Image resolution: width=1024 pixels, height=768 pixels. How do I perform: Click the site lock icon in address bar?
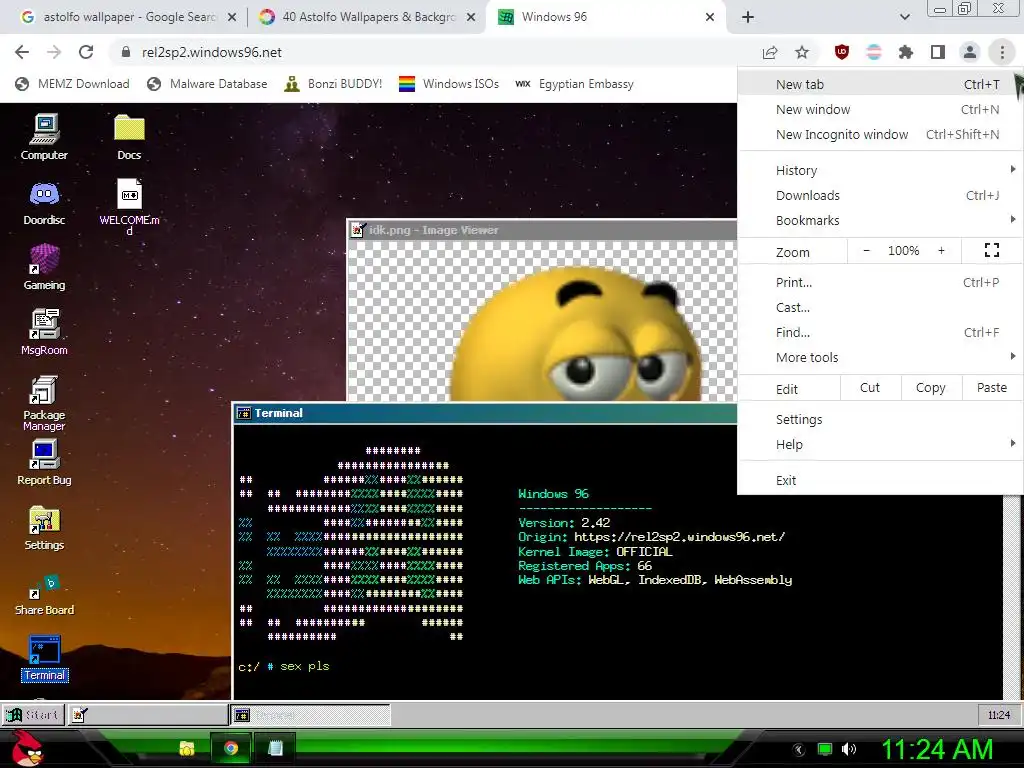(x=126, y=52)
